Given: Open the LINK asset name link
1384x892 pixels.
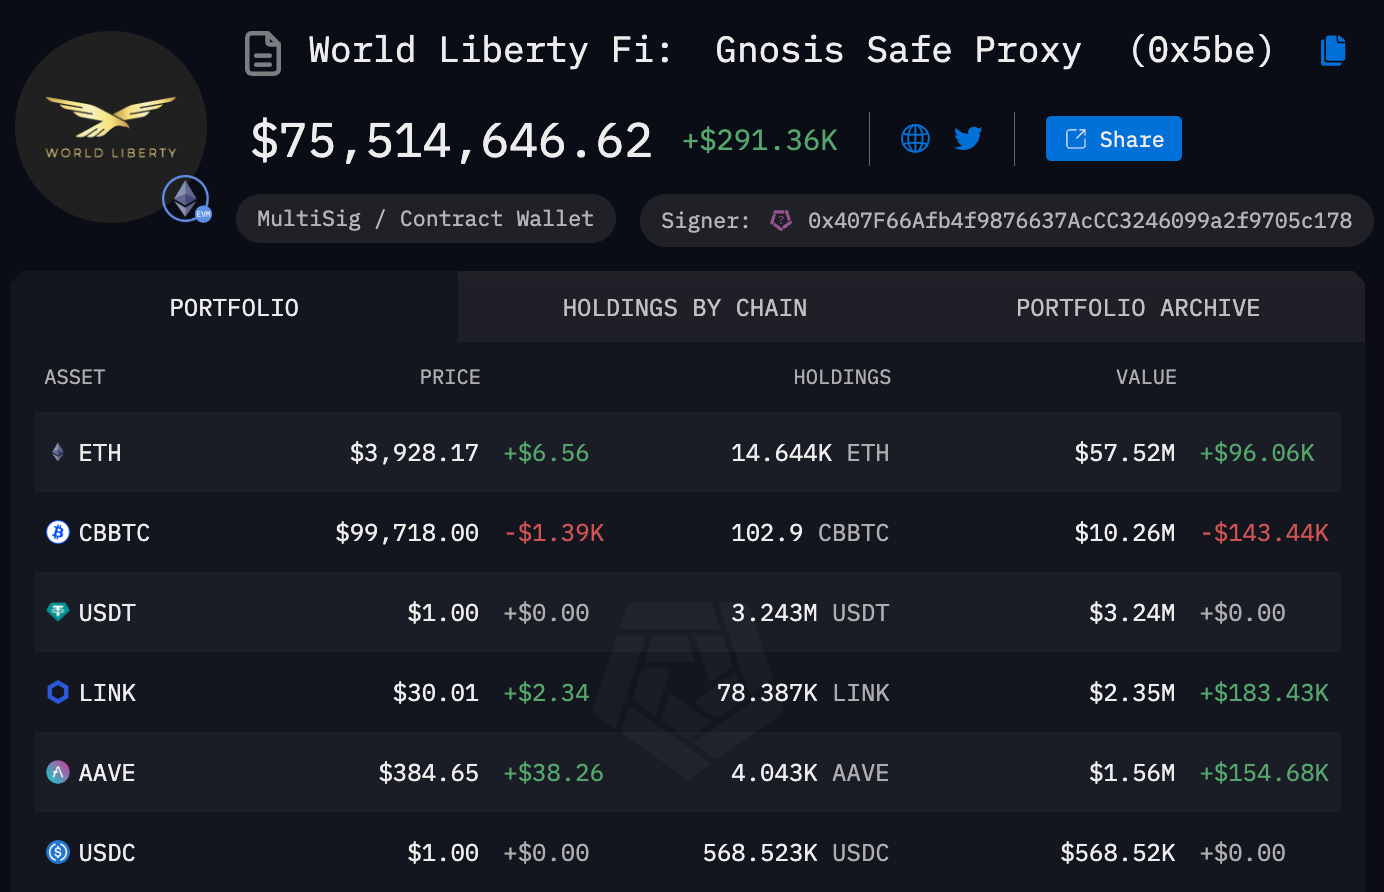Looking at the screenshot, I should click(x=107, y=693).
